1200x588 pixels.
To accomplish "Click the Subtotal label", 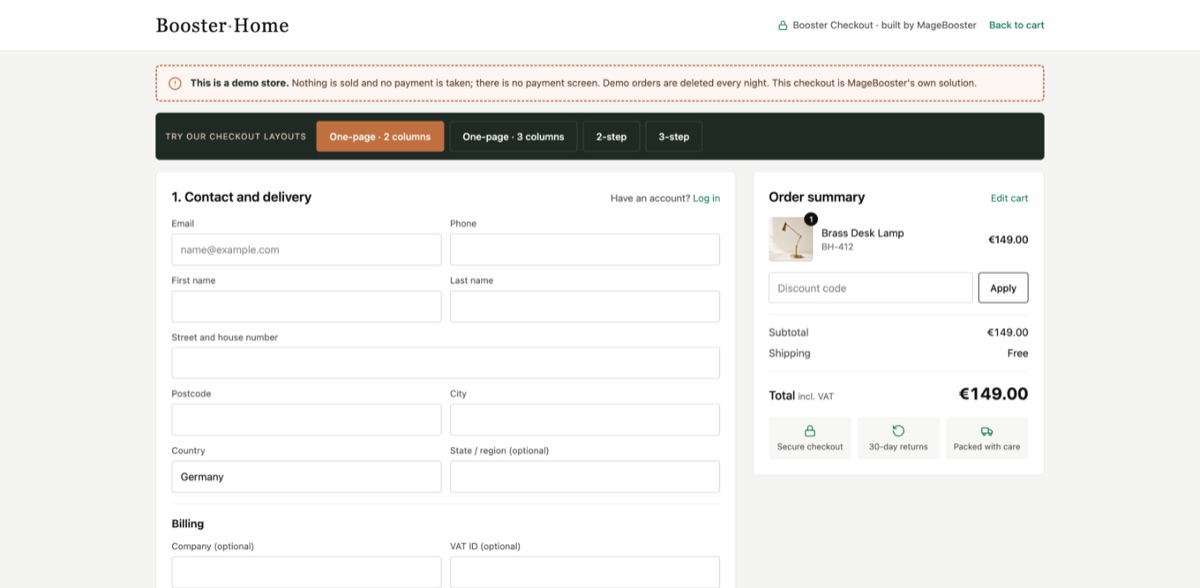I will (788, 332).
